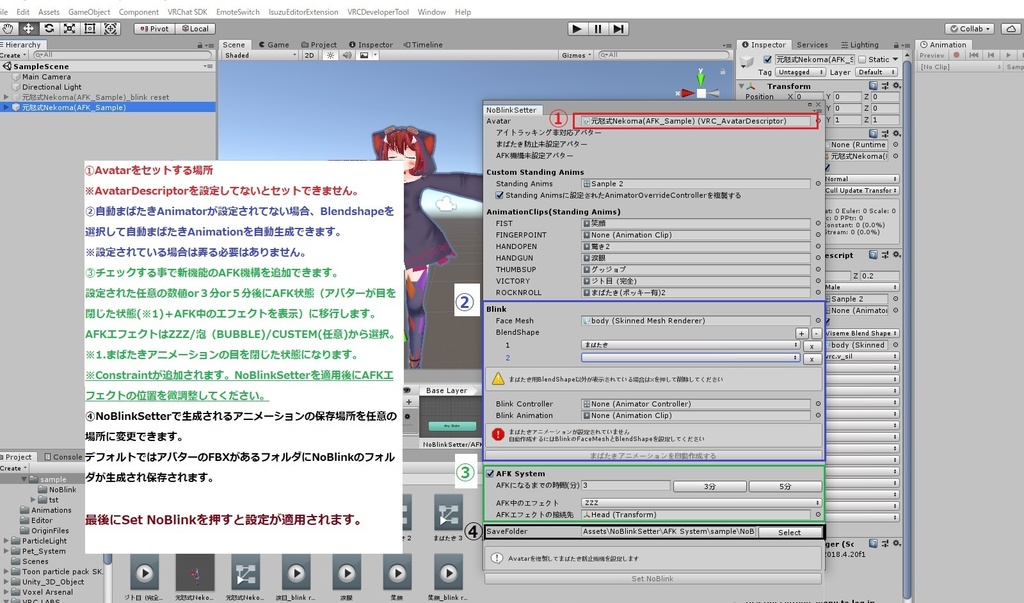The height and width of the screenshot is (603, 1024).
Task: Toggle scene audio speaker icon
Action: click(347, 56)
